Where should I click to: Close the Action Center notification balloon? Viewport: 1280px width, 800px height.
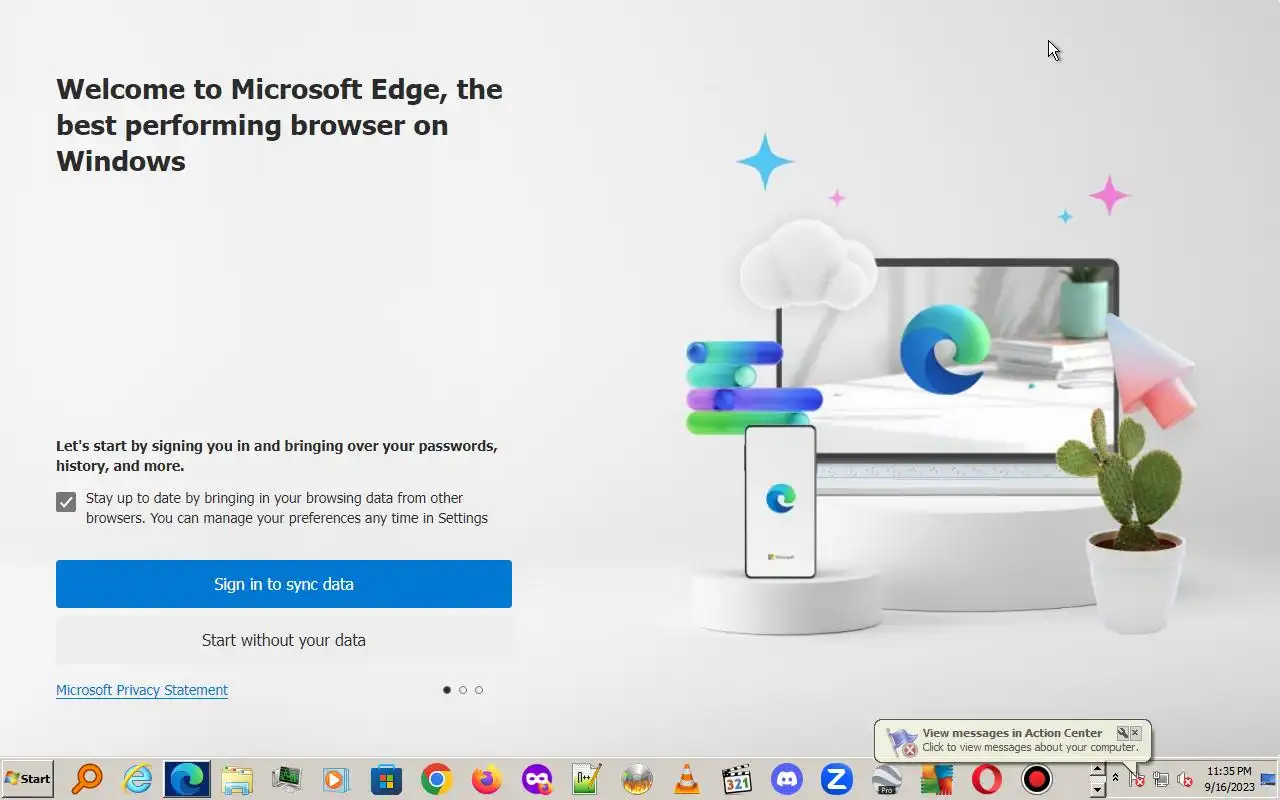1135,733
